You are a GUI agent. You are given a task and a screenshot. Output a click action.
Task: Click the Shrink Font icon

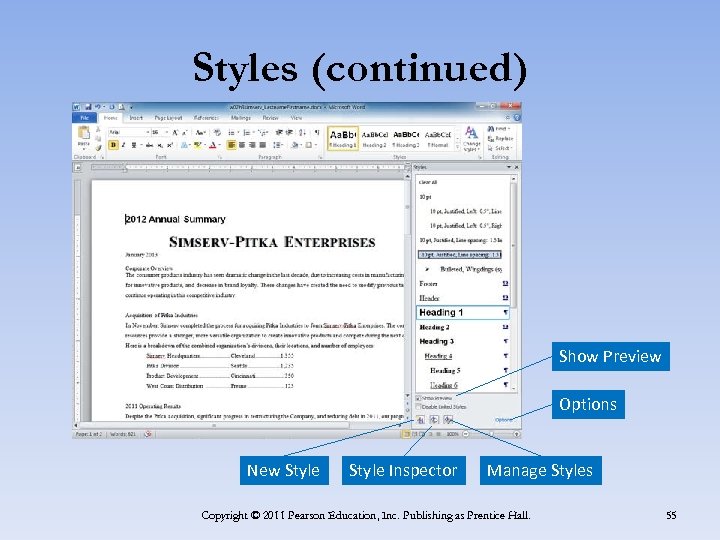point(185,133)
